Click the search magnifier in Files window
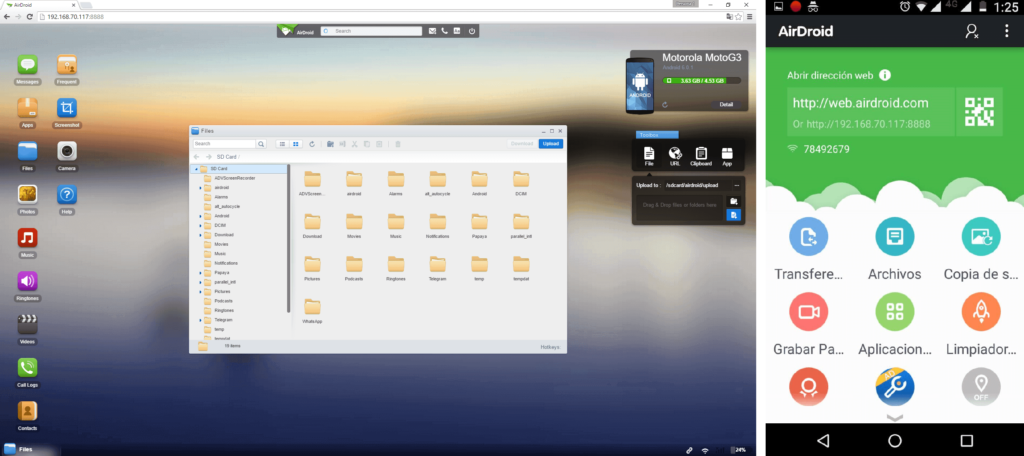1024x456 pixels. point(261,144)
